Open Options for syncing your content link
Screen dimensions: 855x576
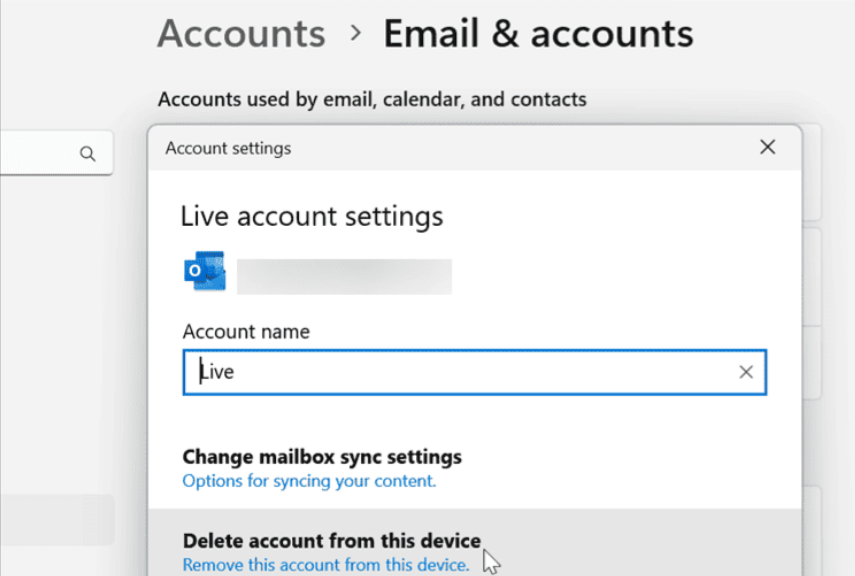(309, 481)
